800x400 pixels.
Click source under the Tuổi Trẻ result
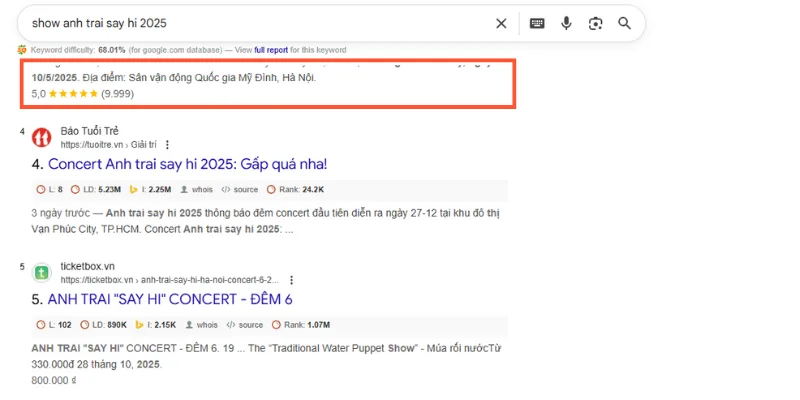tap(245, 189)
